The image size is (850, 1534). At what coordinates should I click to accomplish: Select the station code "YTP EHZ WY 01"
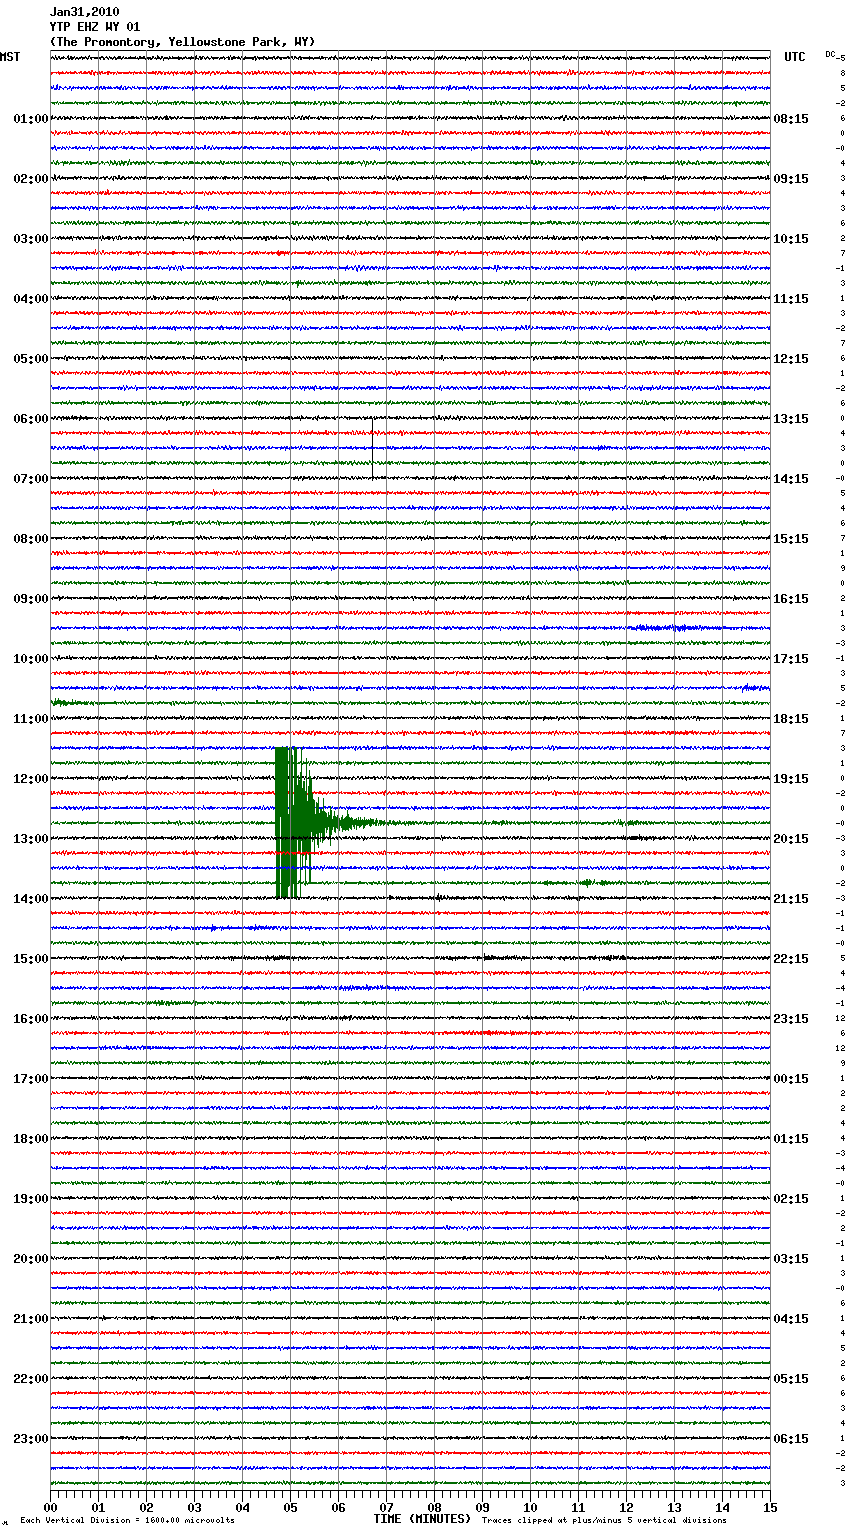point(95,27)
